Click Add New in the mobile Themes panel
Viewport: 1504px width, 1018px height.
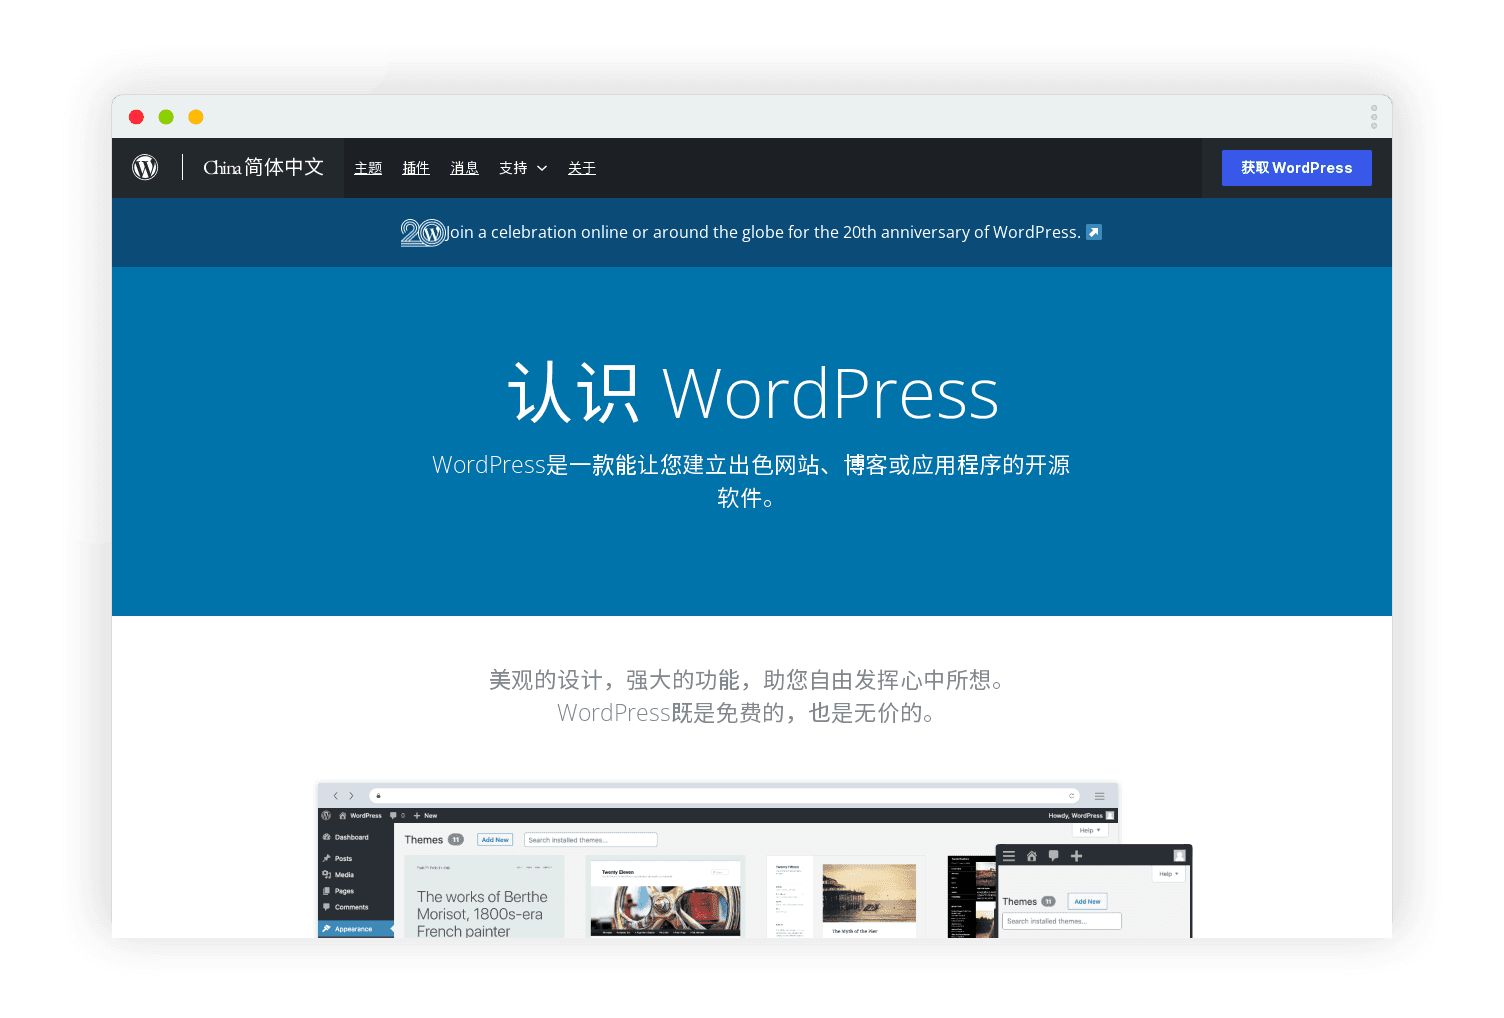pos(1087,901)
